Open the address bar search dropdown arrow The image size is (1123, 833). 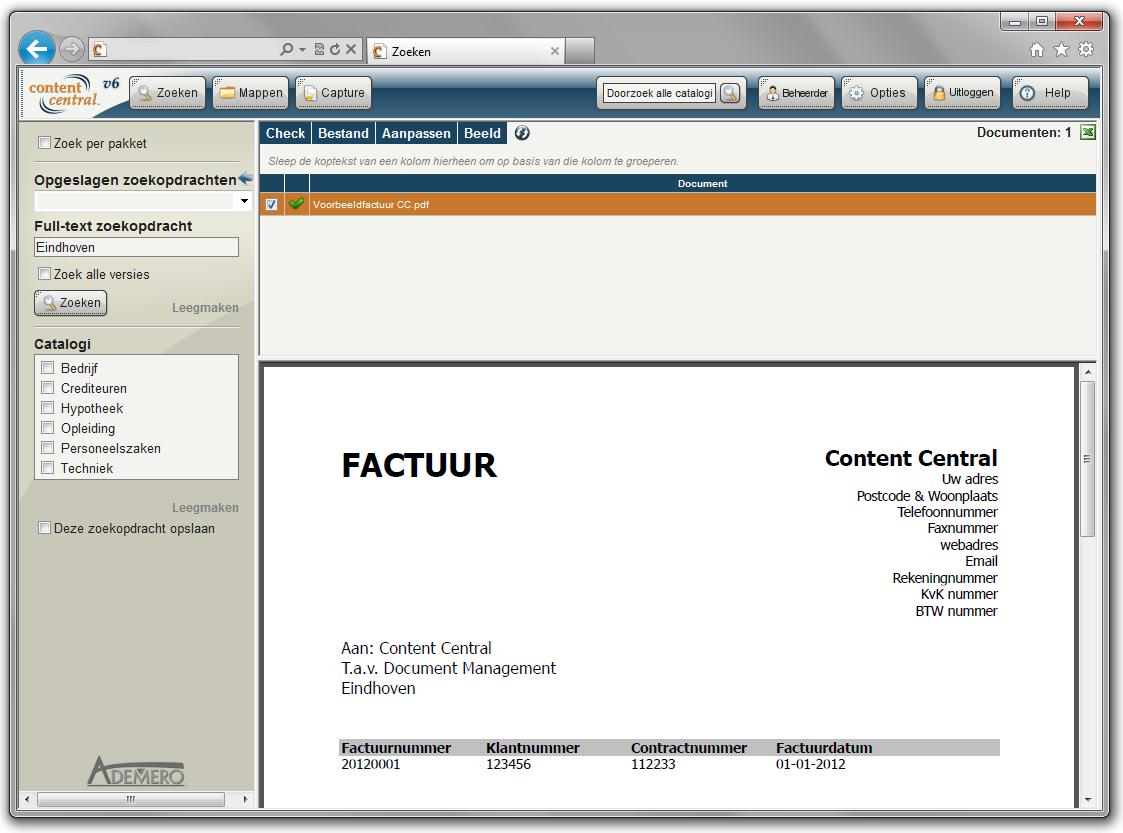[302, 49]
